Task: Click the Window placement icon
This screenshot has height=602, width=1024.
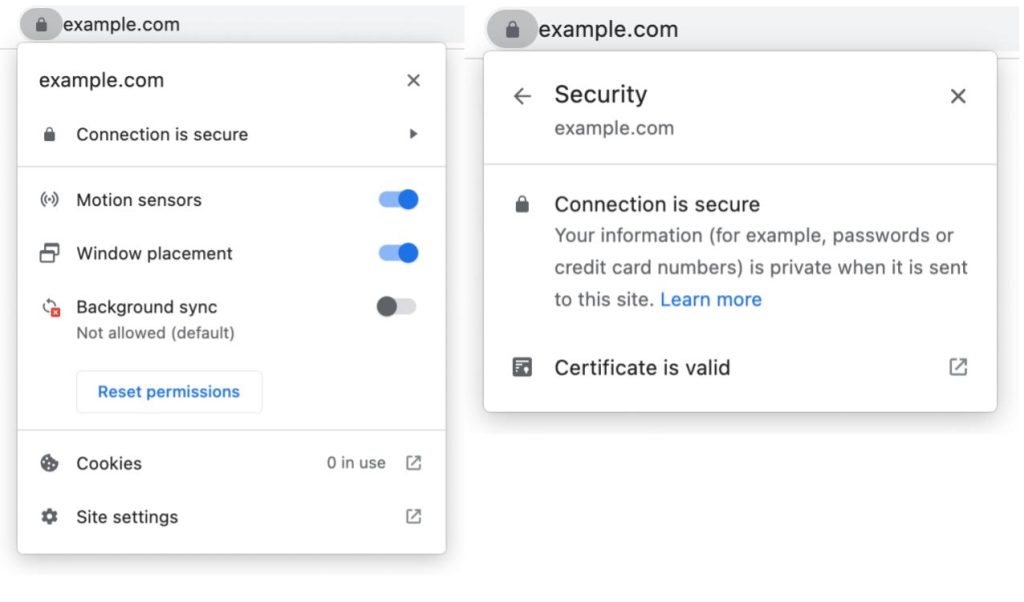Action: [49, 254]
